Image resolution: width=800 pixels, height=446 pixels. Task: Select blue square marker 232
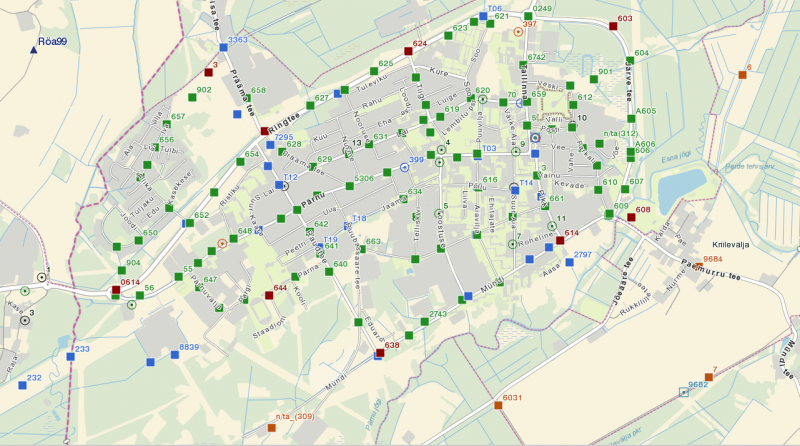(18, 385)
